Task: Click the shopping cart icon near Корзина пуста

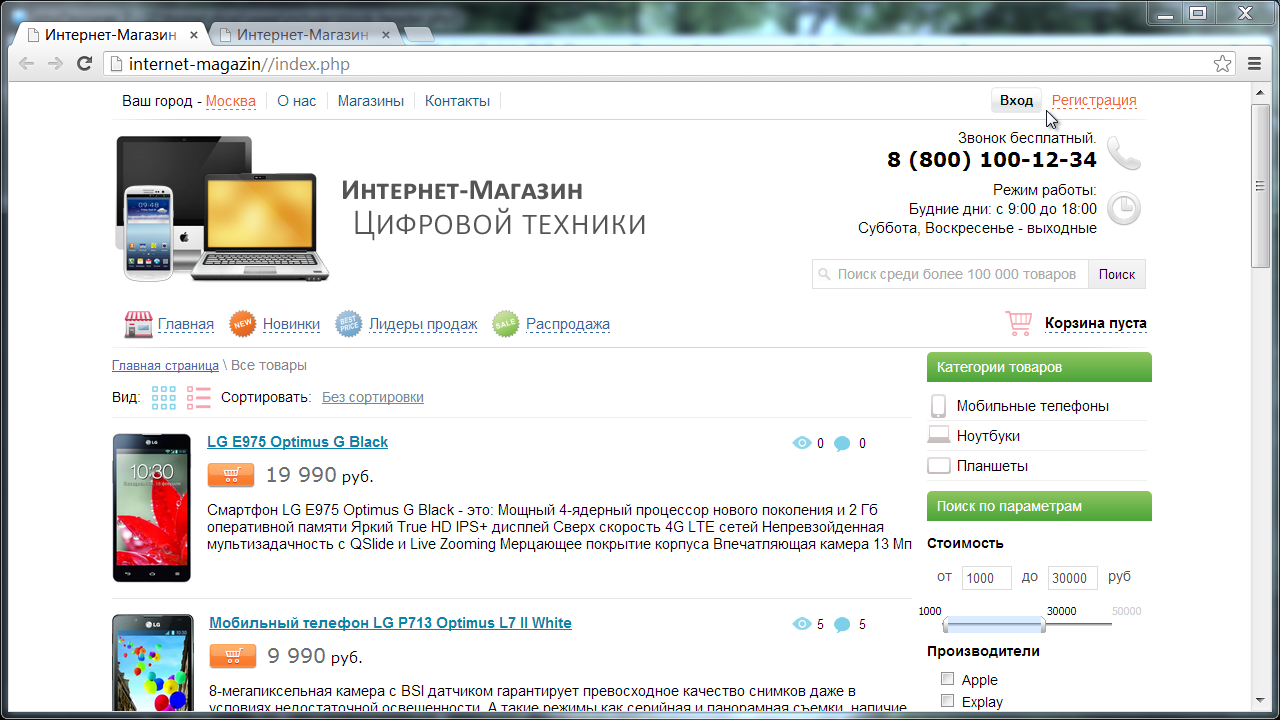Action: [1019, 323]
